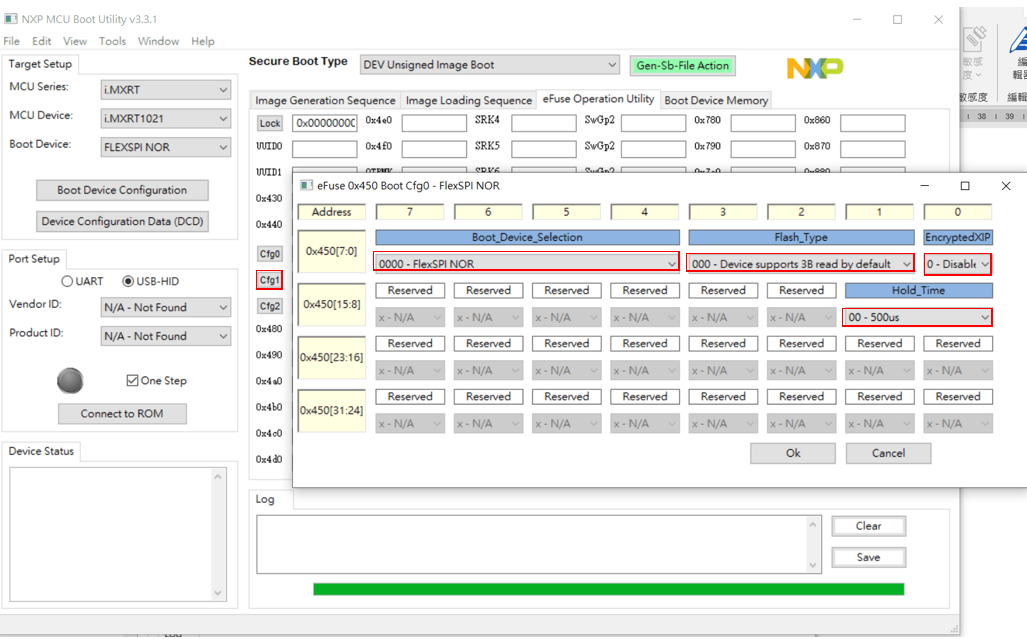Click the 0x450[31:24] address cell
The height and width of the screenshot is (639, 1027).
pyautogui.click(x=331, y=411)
